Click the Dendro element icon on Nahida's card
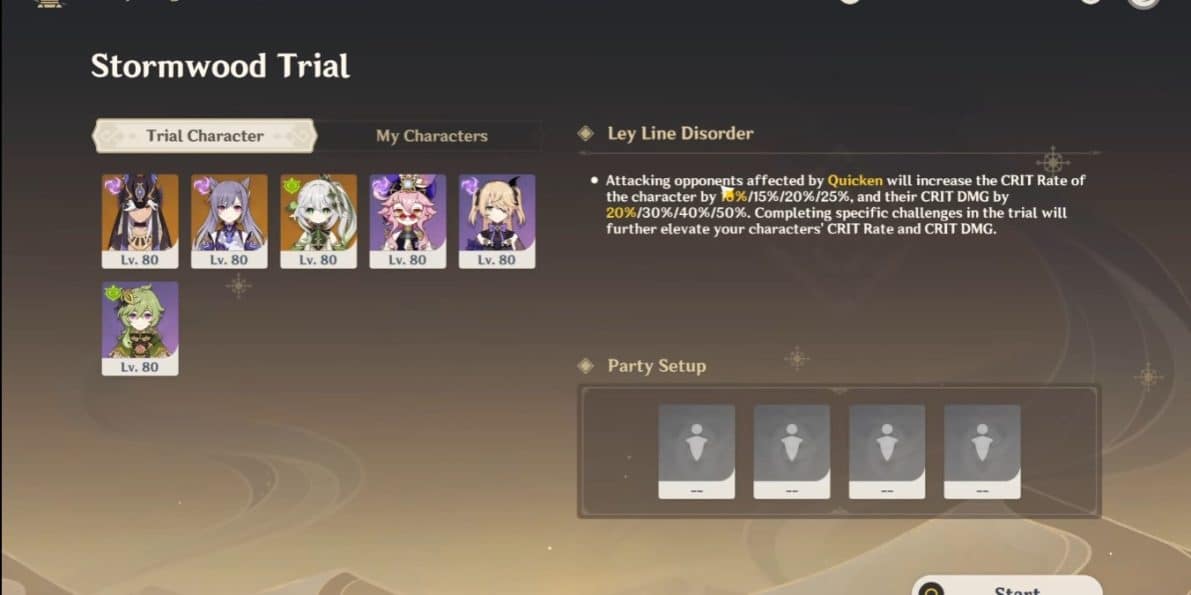The image size is (1191, 595). pos(291,185)
